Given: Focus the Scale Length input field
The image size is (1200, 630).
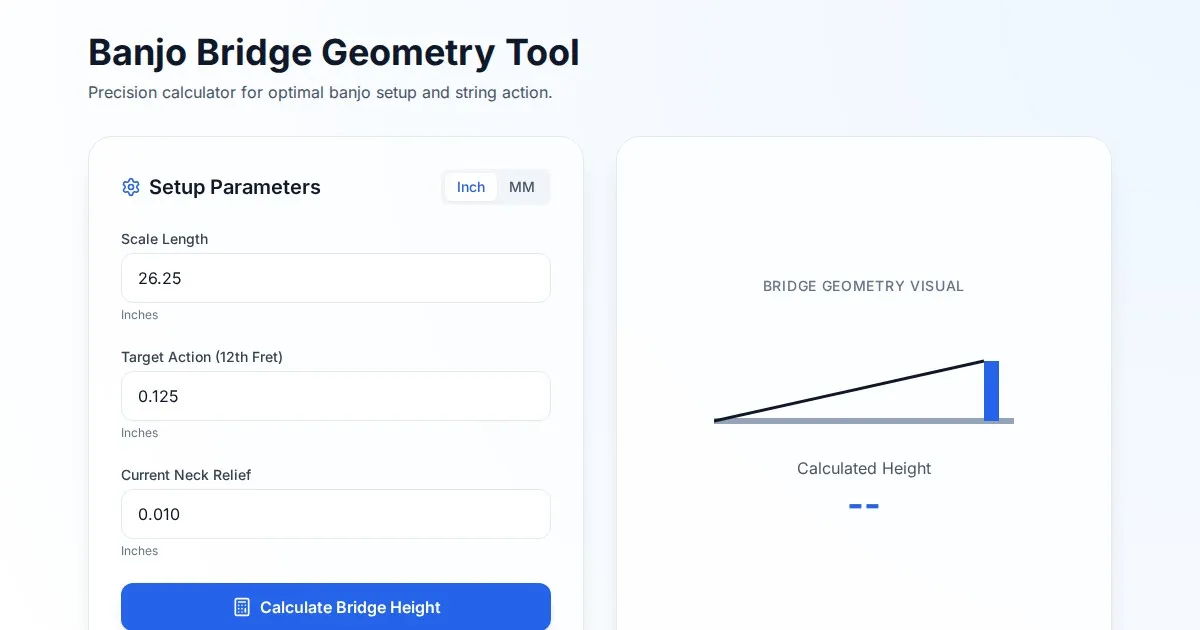Looking at the screenshot, I should tap(336, 278).
